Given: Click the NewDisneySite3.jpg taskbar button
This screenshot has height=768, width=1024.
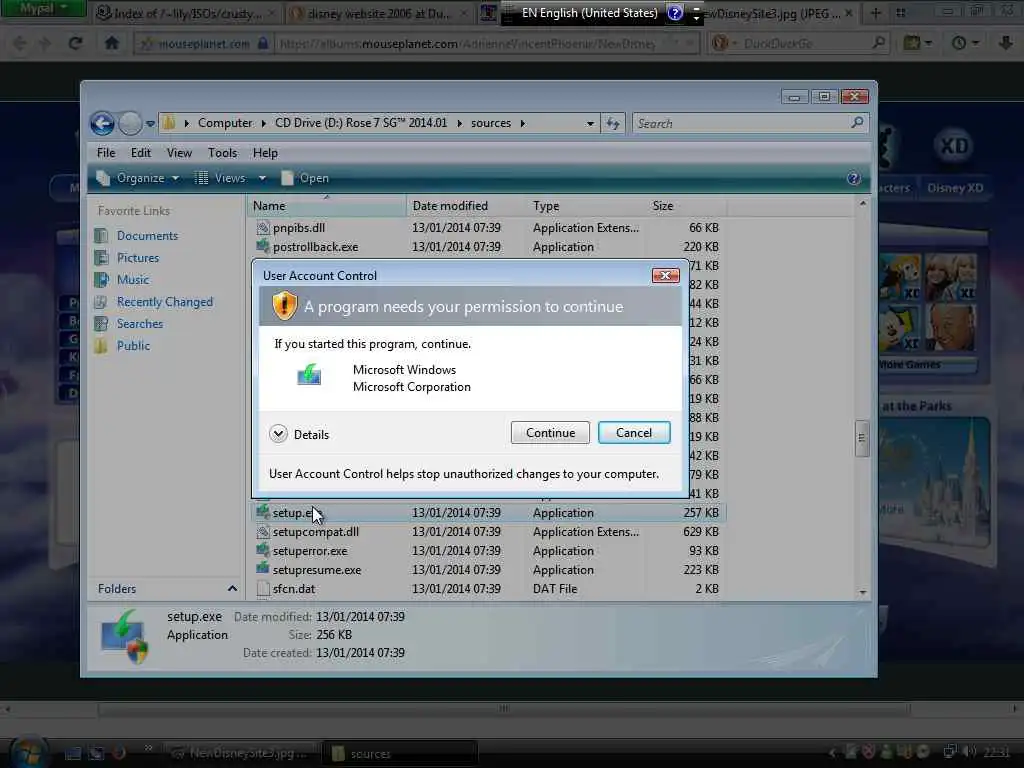Looking at the screenshot, I should (240, 754).
